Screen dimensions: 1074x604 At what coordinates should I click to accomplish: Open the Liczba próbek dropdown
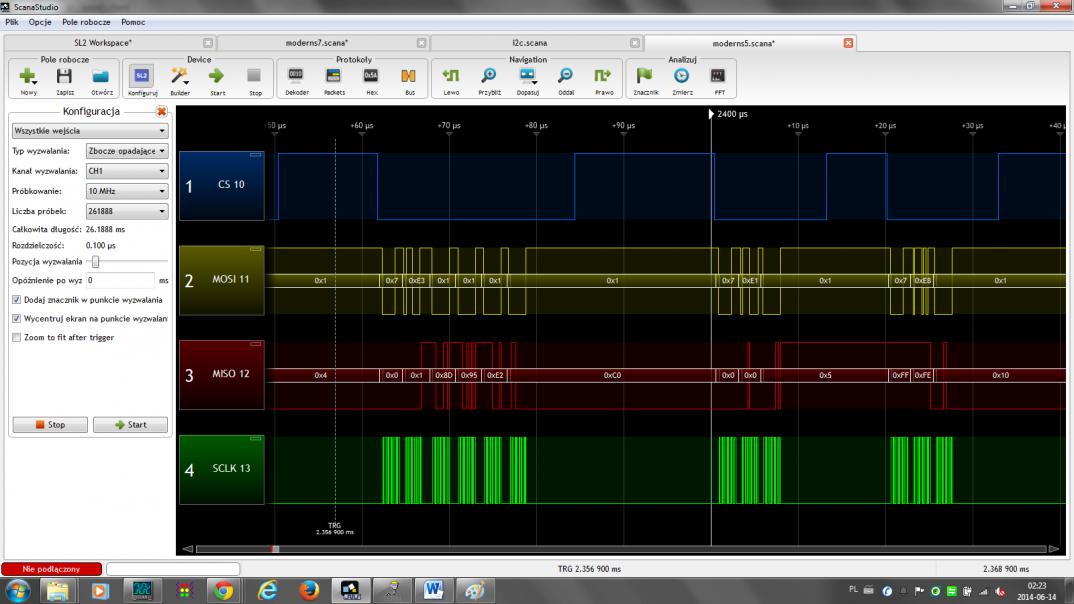tap(126, 211)
